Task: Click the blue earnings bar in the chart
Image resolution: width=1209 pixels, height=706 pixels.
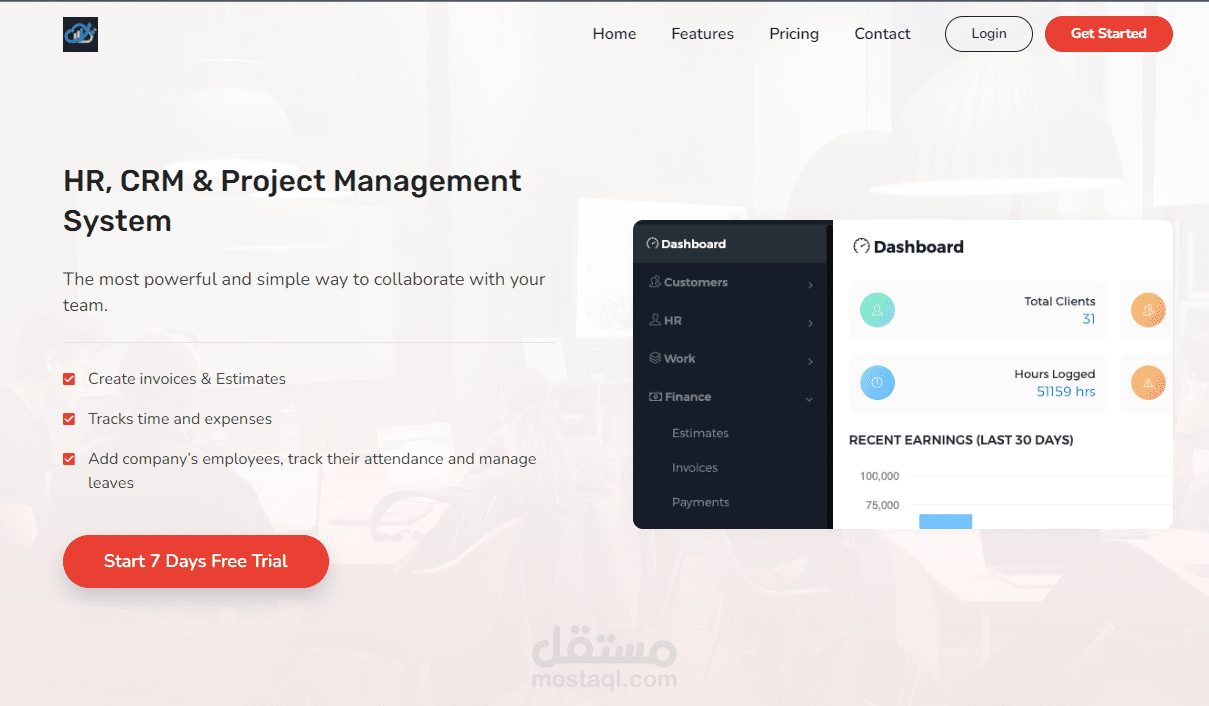Action: coord(944,521)
